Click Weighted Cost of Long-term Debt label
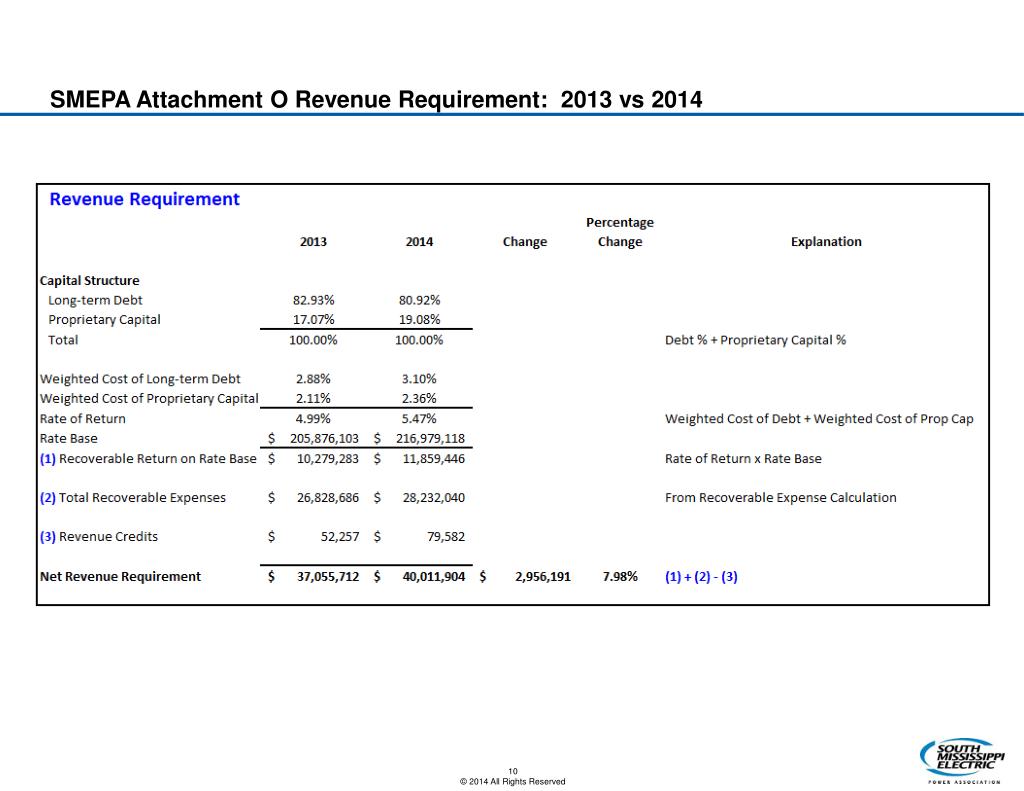The height and width of the screenshot is (791, 1024). click(x=140, y=379)
